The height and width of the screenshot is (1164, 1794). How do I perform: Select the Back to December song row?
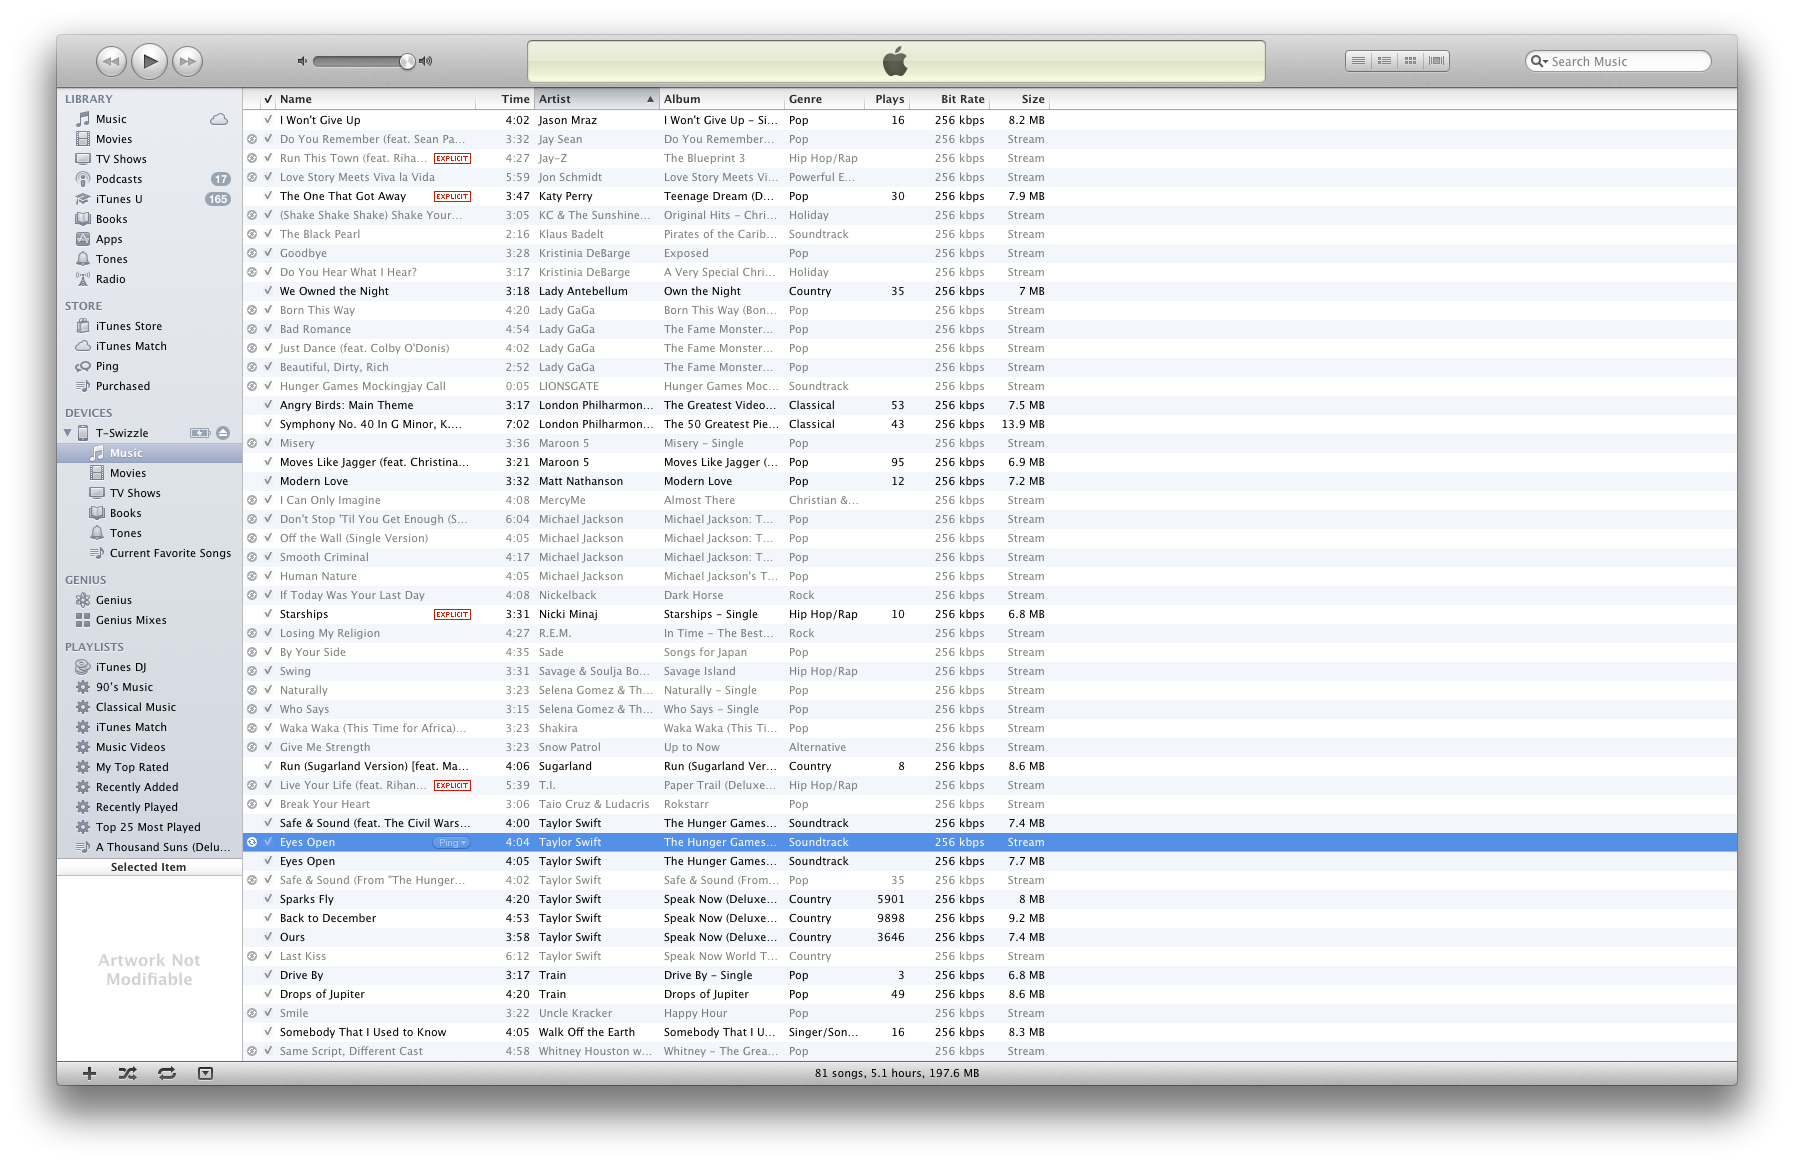click(x=989, y=918)
